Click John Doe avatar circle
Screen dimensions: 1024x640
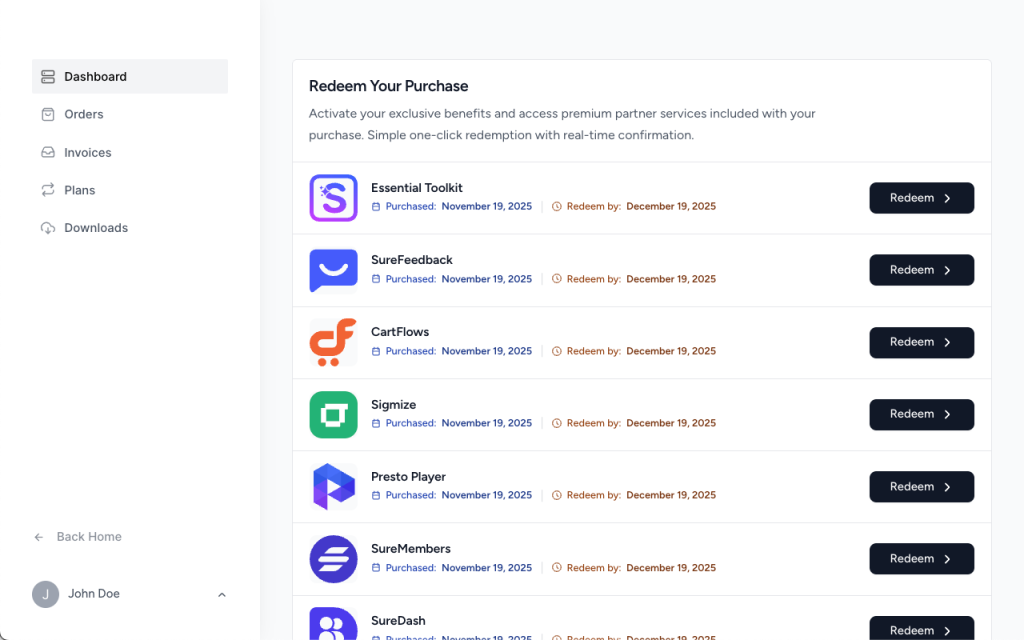46,594
